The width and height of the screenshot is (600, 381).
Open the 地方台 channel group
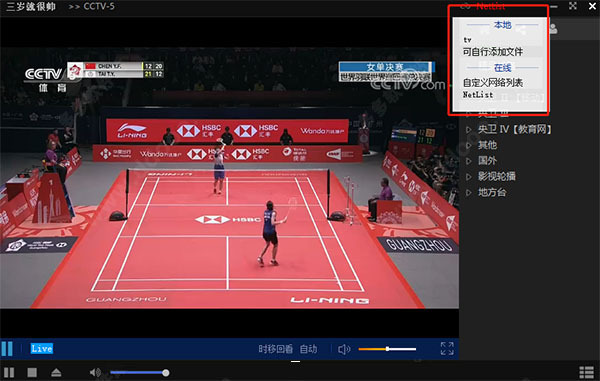coord(492,192)
